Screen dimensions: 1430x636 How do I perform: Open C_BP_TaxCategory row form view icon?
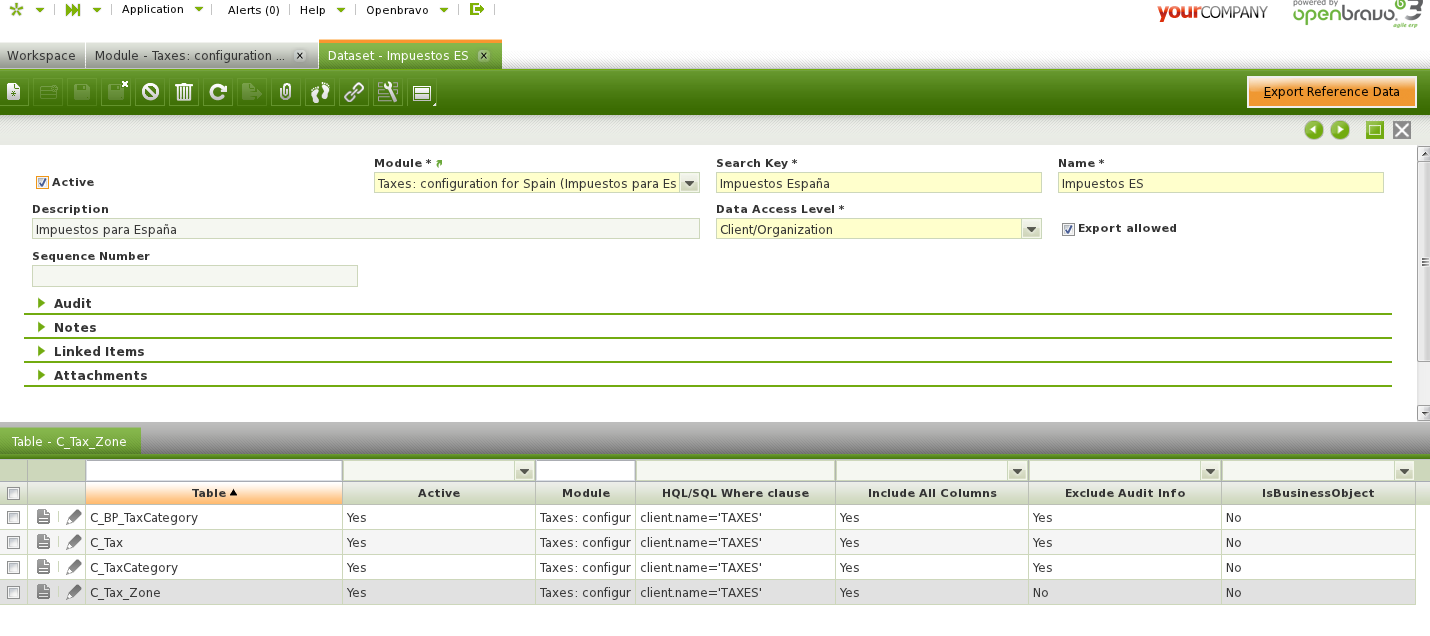point(43,518)
